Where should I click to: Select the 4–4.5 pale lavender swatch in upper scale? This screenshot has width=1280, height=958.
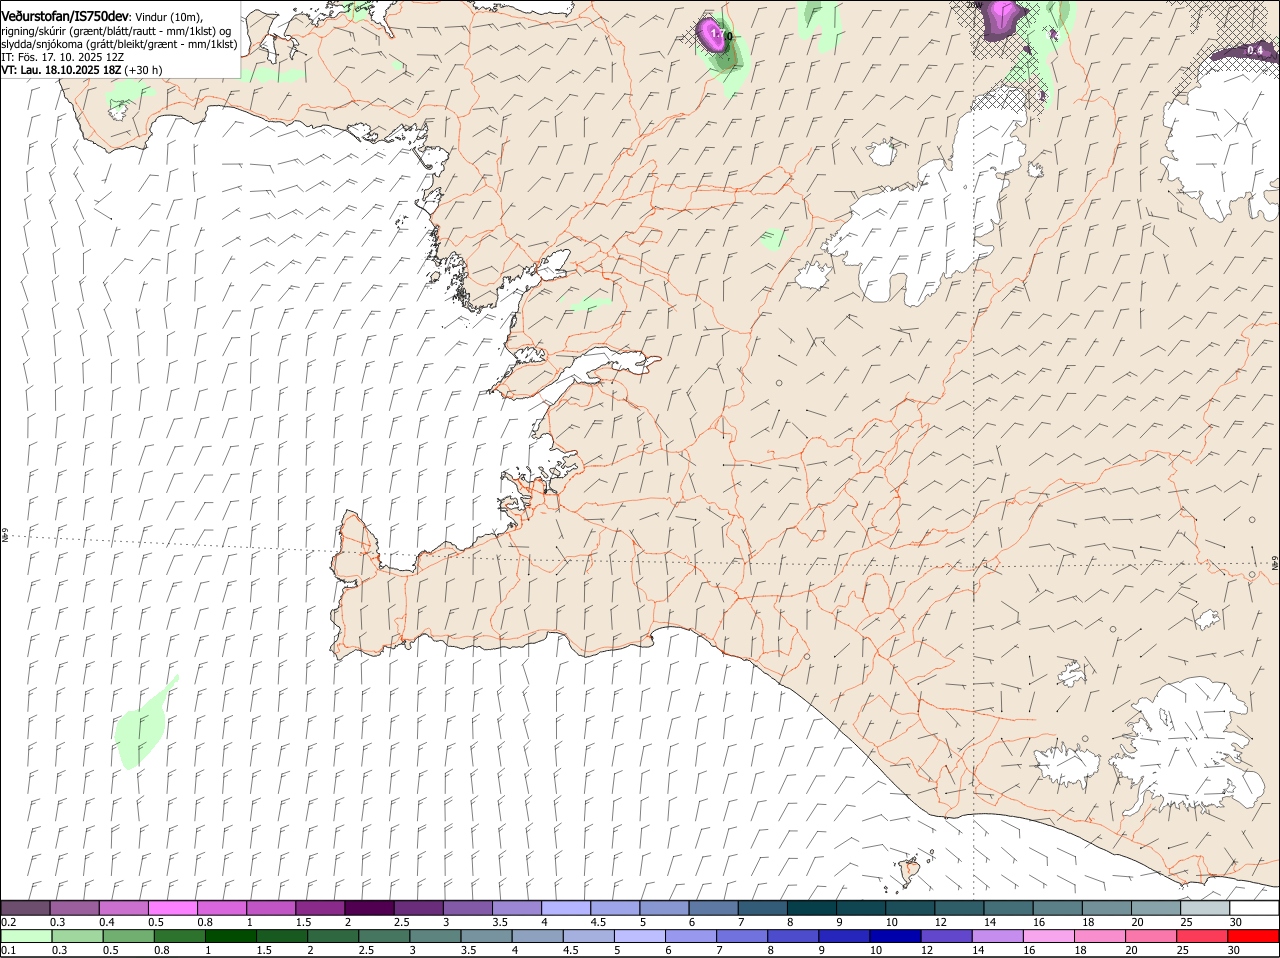pyautogui.click(x=566, y=908)
